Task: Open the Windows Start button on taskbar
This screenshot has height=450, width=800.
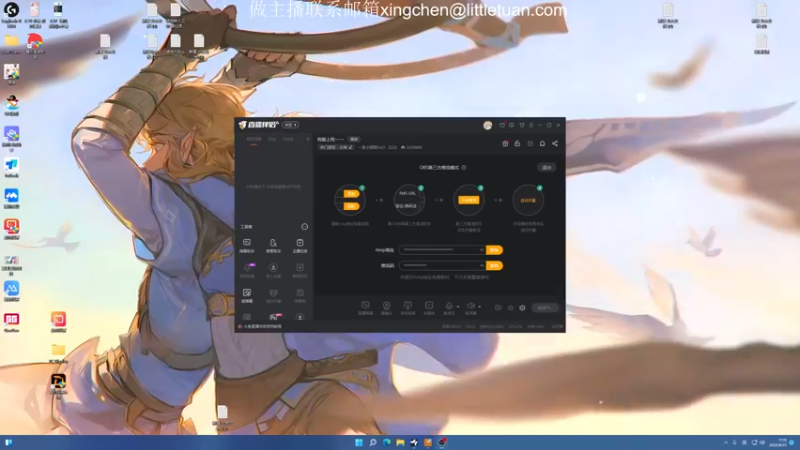Action: (x=359, y=442)
